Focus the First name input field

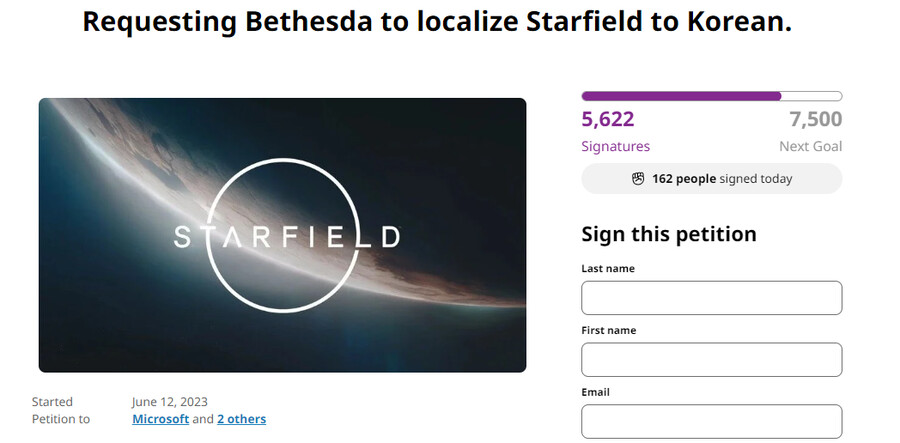[711, 360]
